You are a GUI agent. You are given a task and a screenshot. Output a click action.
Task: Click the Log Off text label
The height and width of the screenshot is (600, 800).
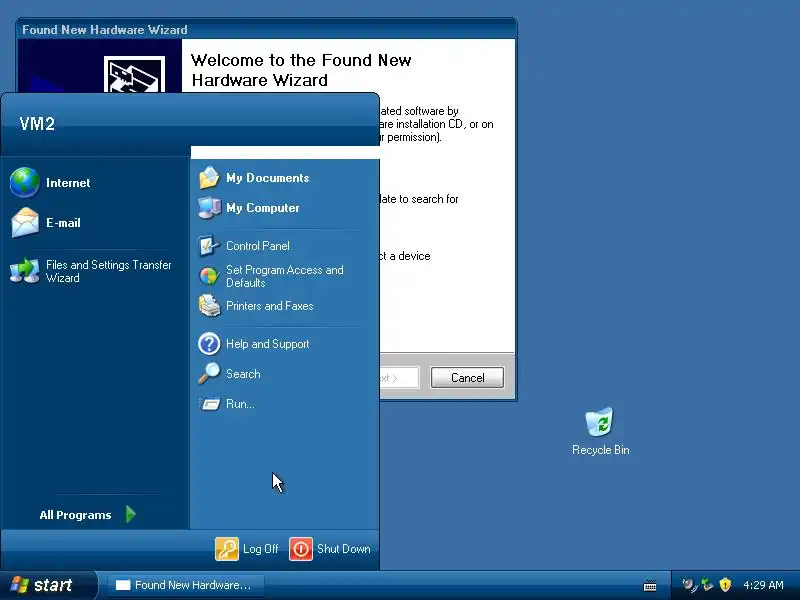[261, 549]
